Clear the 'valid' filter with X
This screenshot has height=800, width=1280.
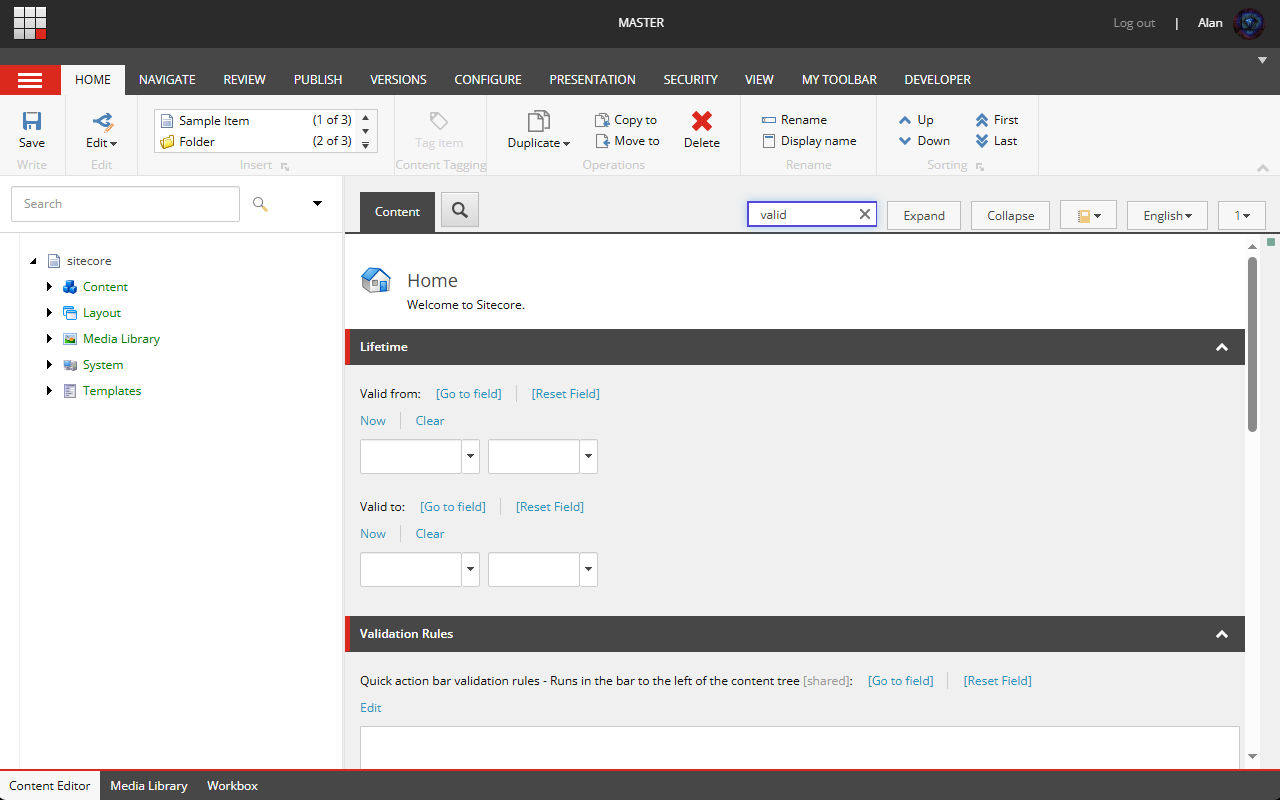pyautogui.click(x=865, y=214)
